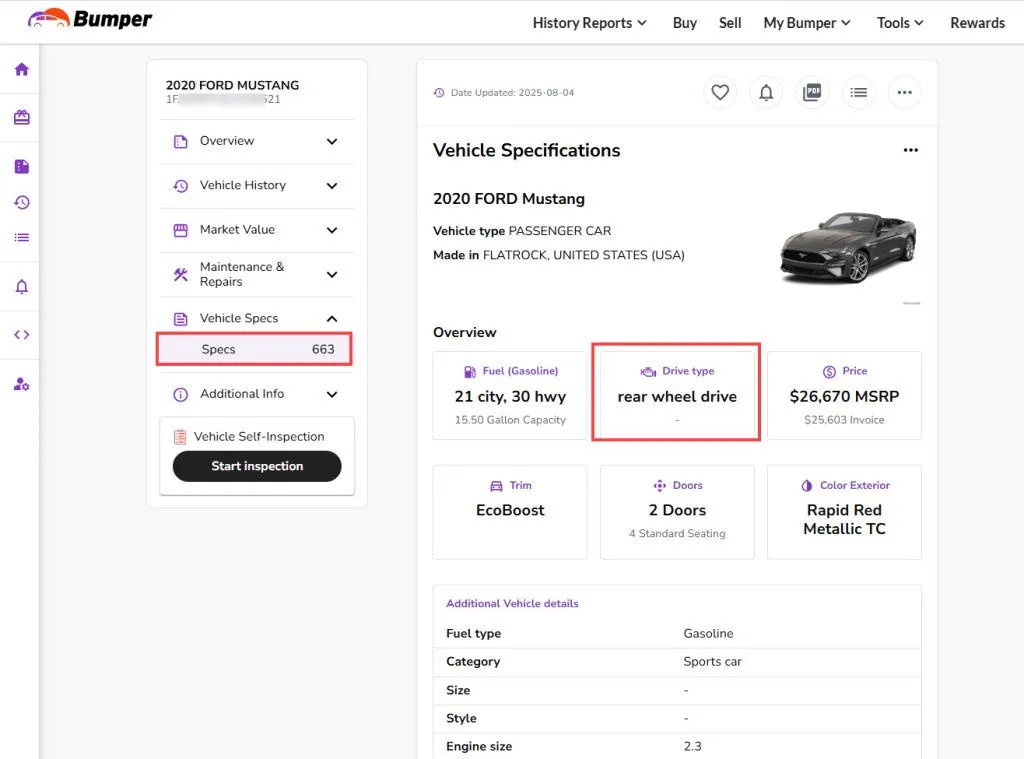Click the Additional Vehicle details heading
This screenshot has width=1024, height=759.
512,604
